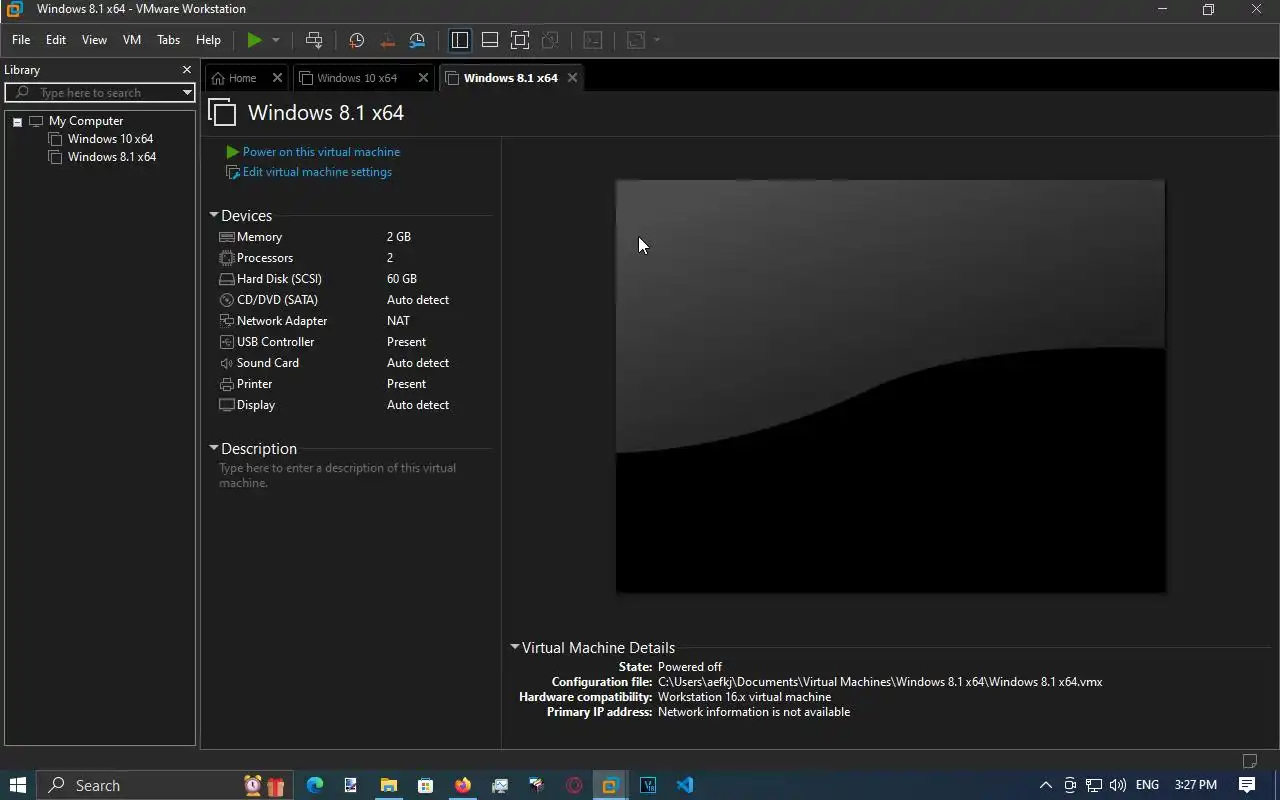The width and height of the screenshot is (1280, 800).
Task: Click the Network Adapter device icon
Action: [227, 321]
